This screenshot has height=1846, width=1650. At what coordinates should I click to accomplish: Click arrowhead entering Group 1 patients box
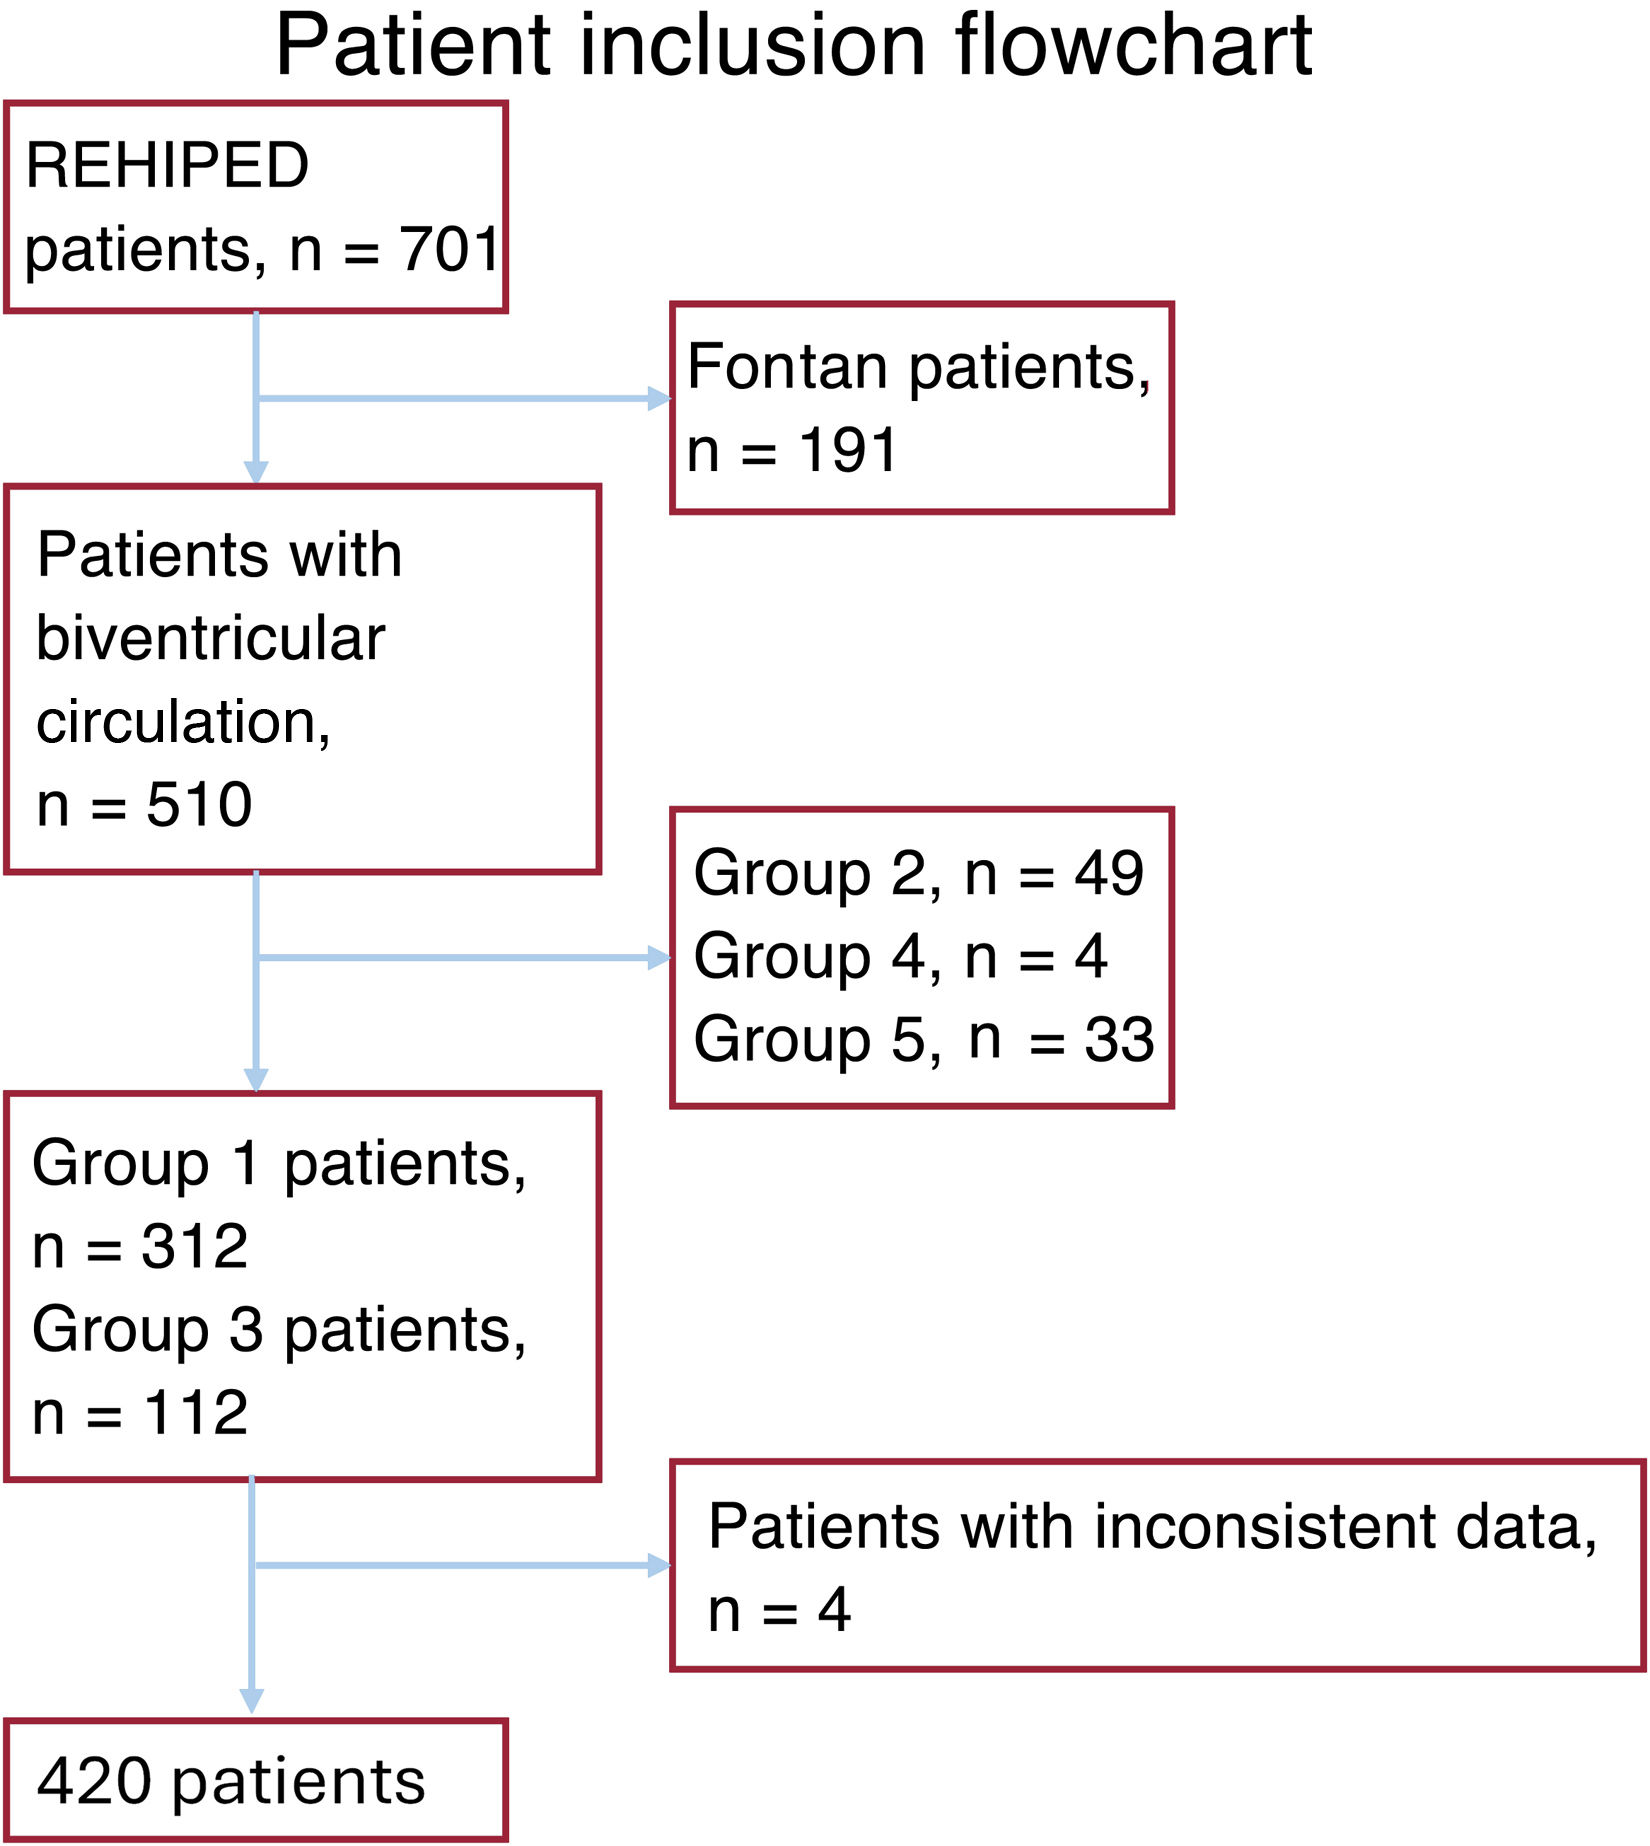pos(256,1081)
